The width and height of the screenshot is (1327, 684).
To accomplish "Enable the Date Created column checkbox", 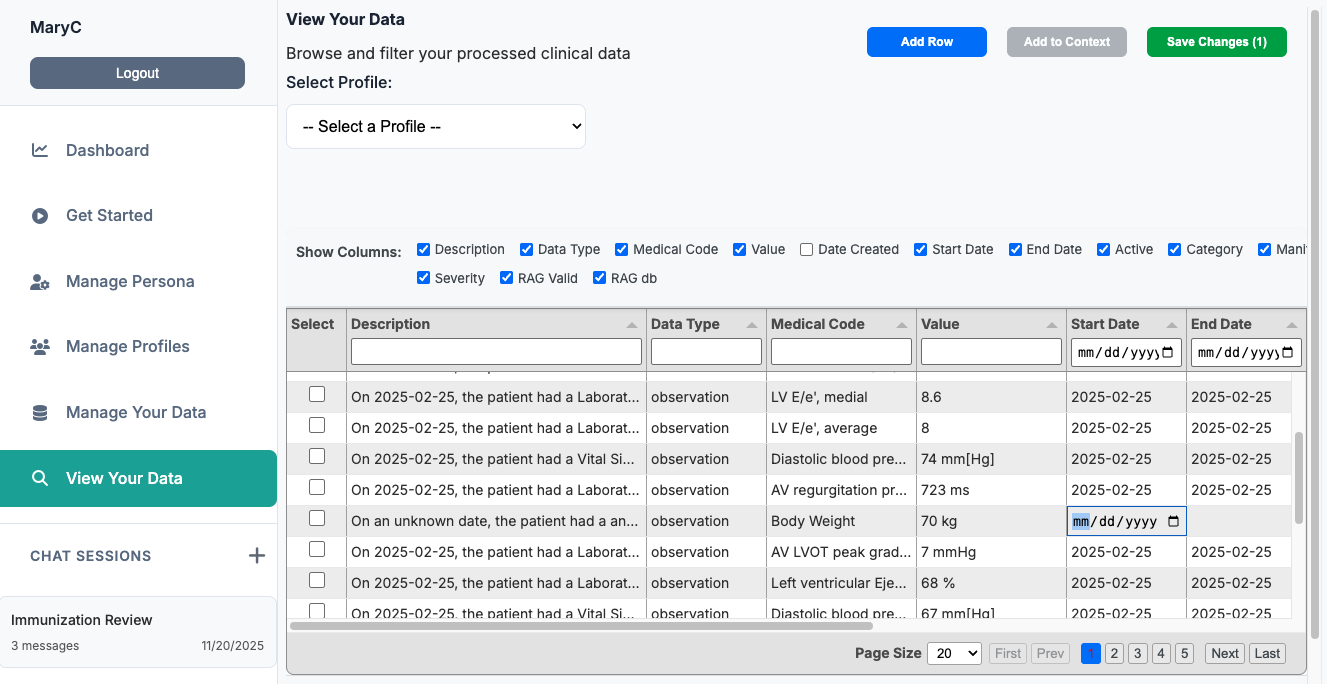I will pyautogui.click(x=805, y=249).
